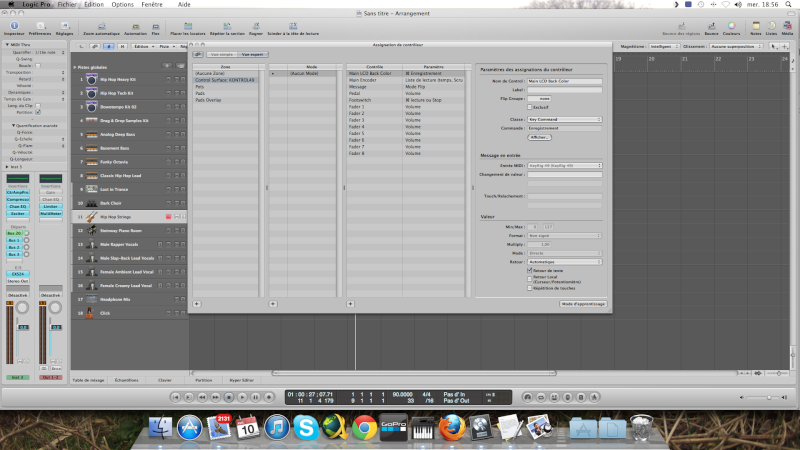Screen dimensions: 800x450
Task: Switch to the Vue simple tab
Action: (222, 54)
